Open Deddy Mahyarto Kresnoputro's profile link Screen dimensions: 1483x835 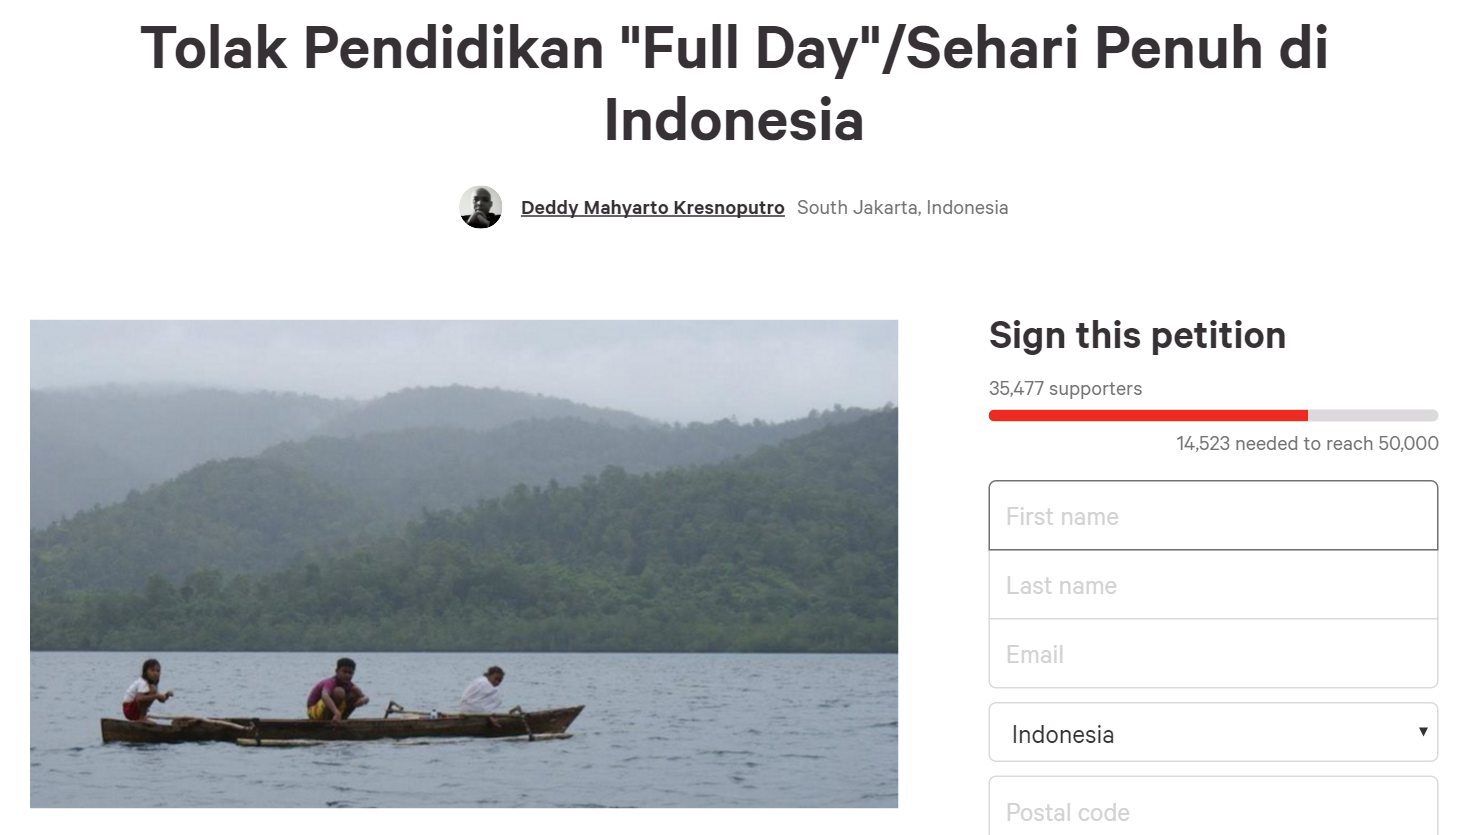click(652, 208)
